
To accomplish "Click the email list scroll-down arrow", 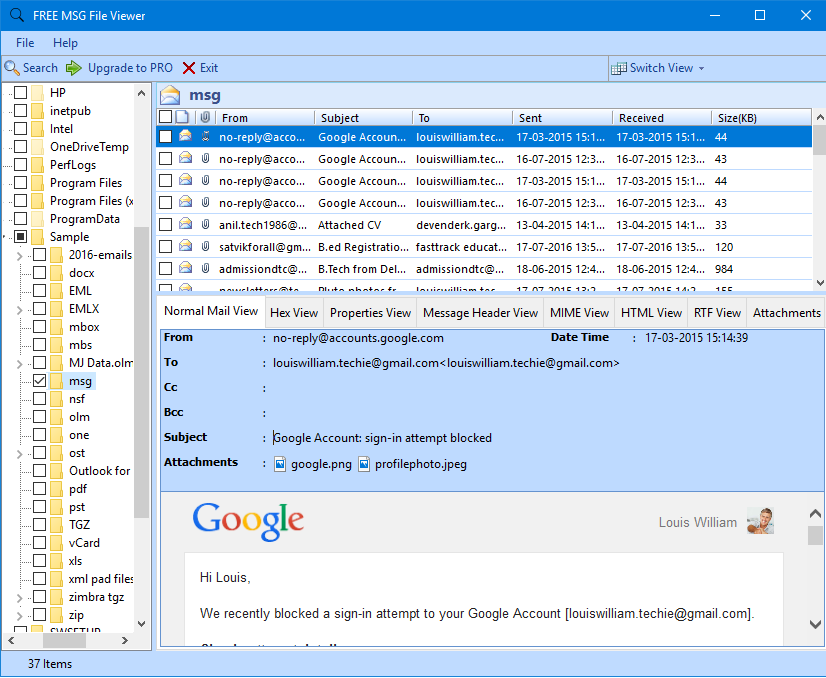I will 820,282.
